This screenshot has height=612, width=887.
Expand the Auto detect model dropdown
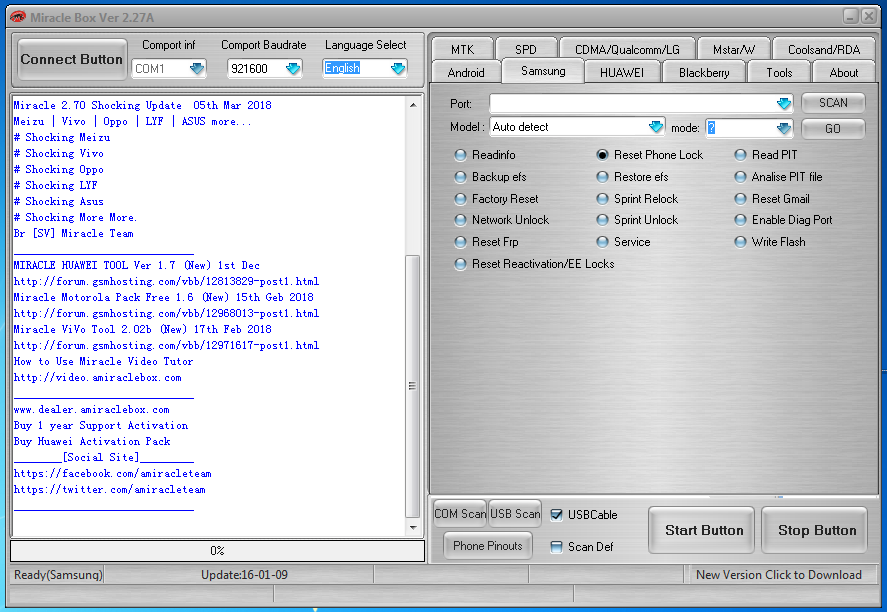pyautogui.click(x=655, y=127)
